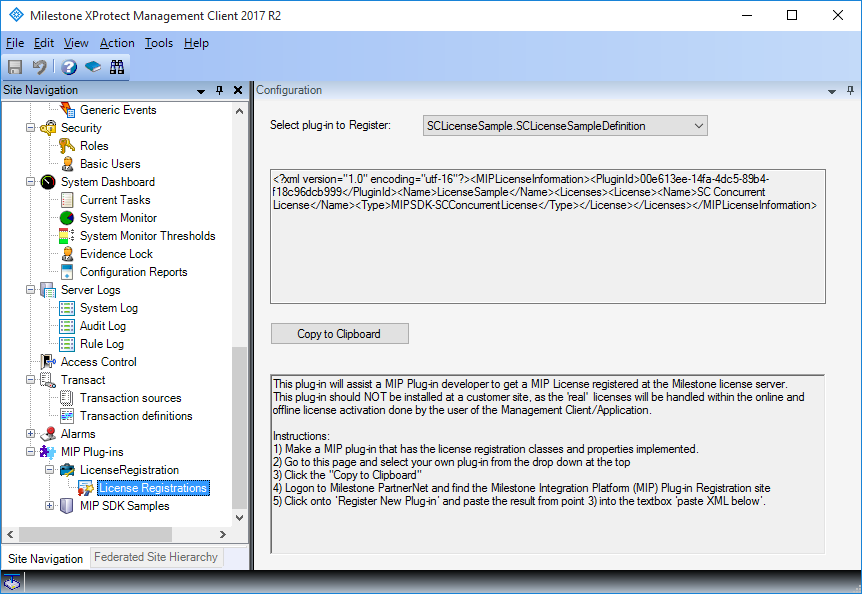862x594 pixels.
Task: Click tree horizontal scroll left arrow
Action: click(x=10, y=534)
